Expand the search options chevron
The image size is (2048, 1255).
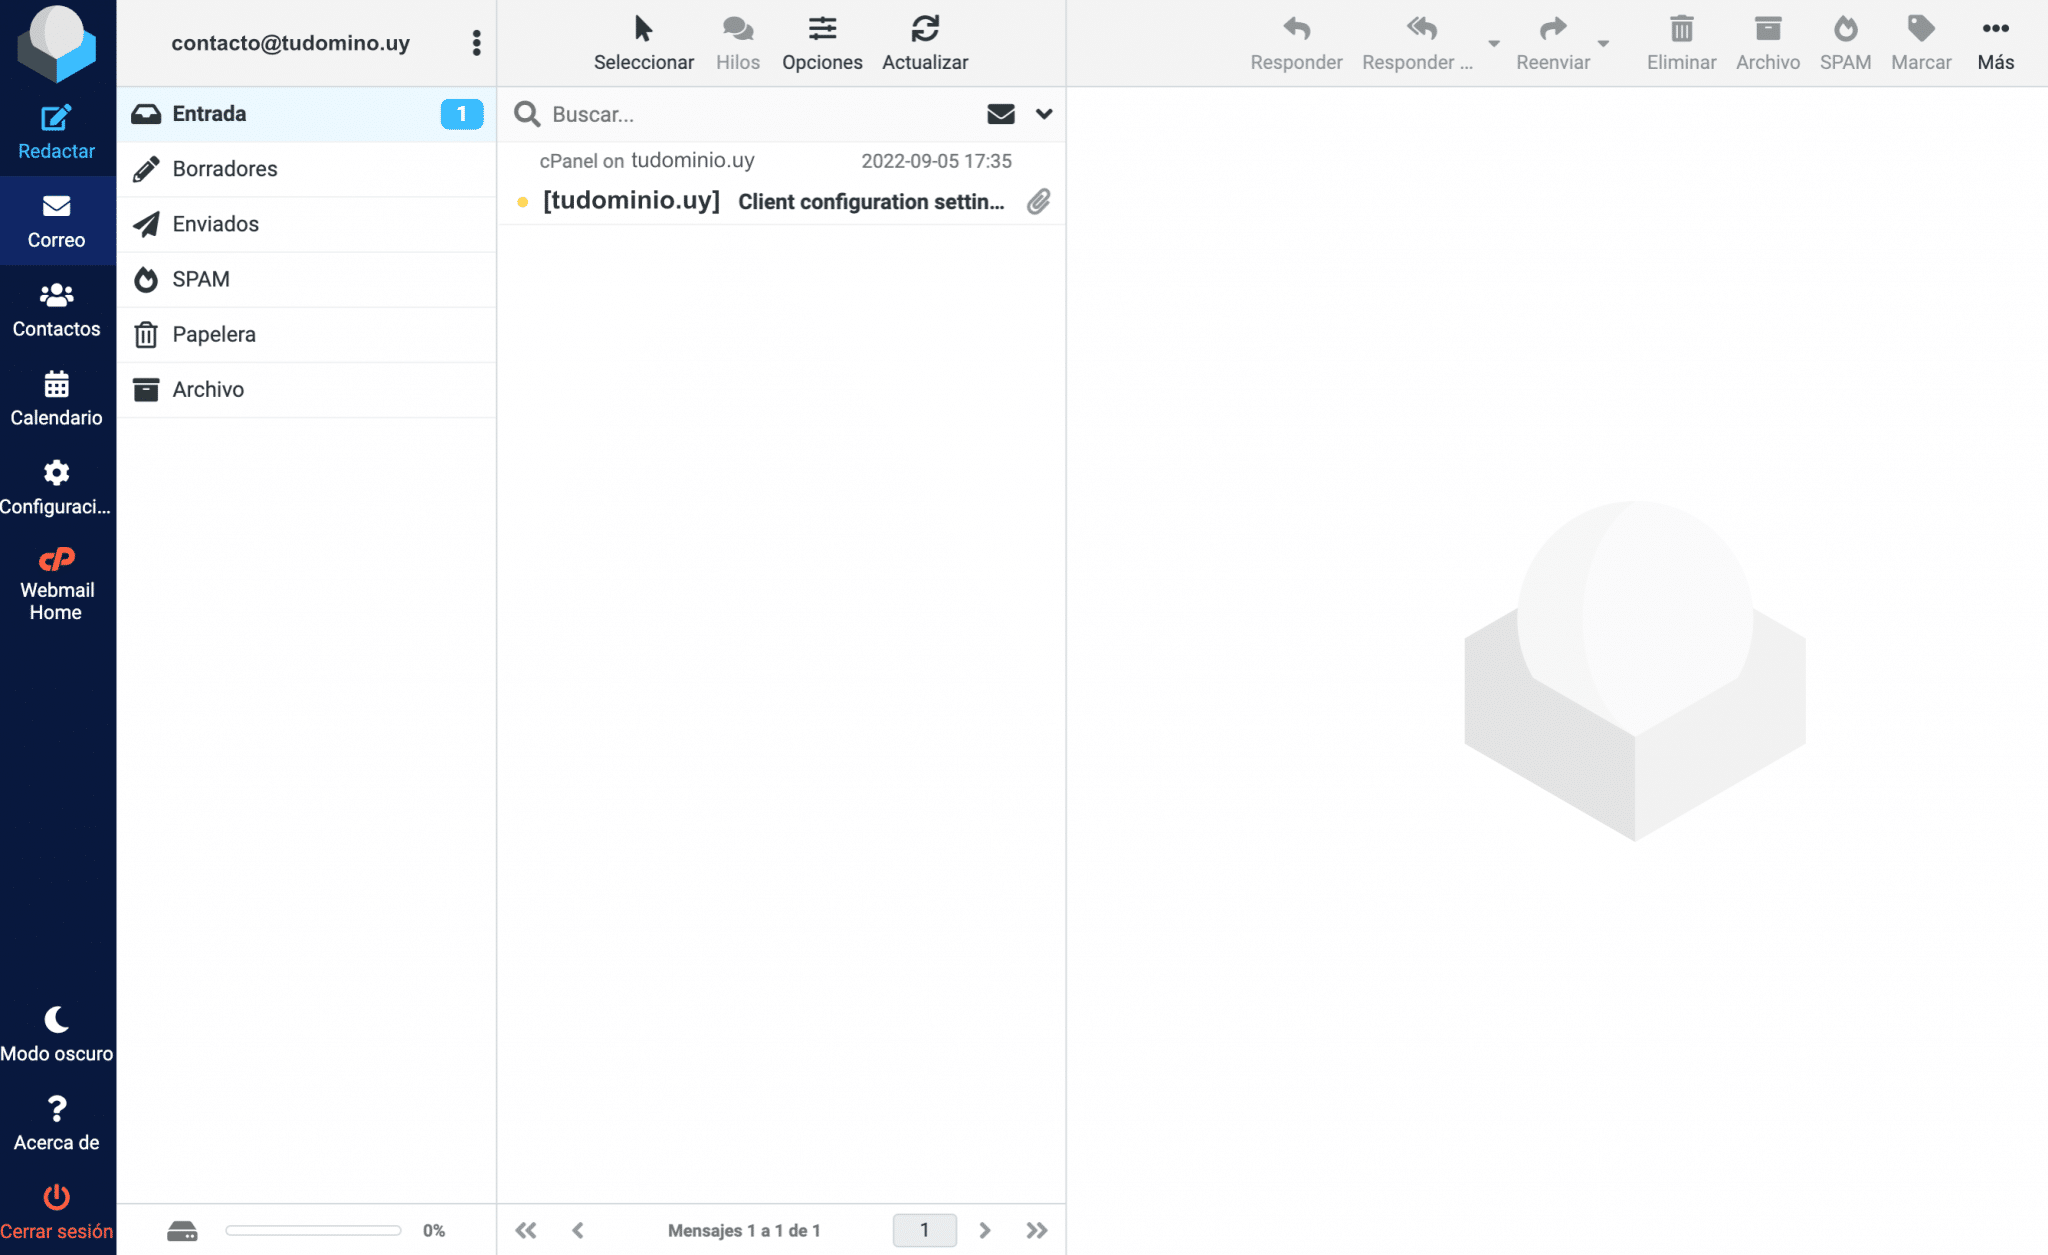tap(1043, 114)
